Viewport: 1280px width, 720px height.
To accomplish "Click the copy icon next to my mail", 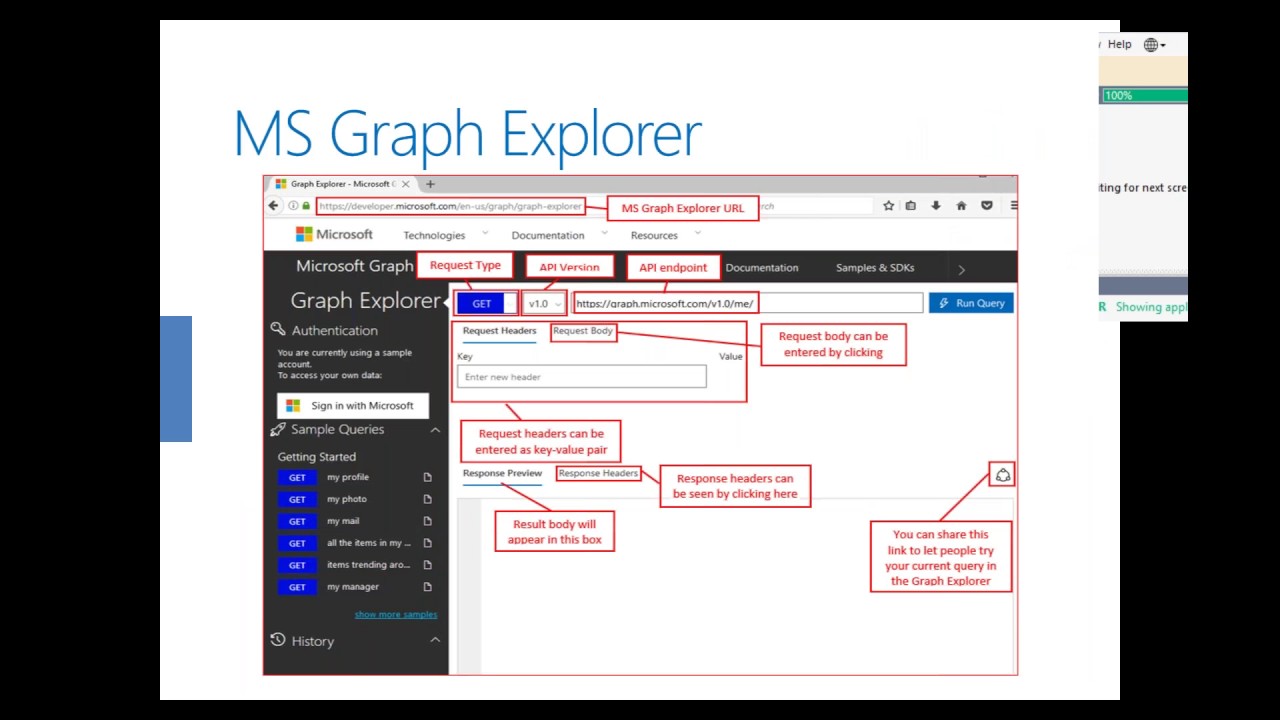I will click(x=428, y=522).
